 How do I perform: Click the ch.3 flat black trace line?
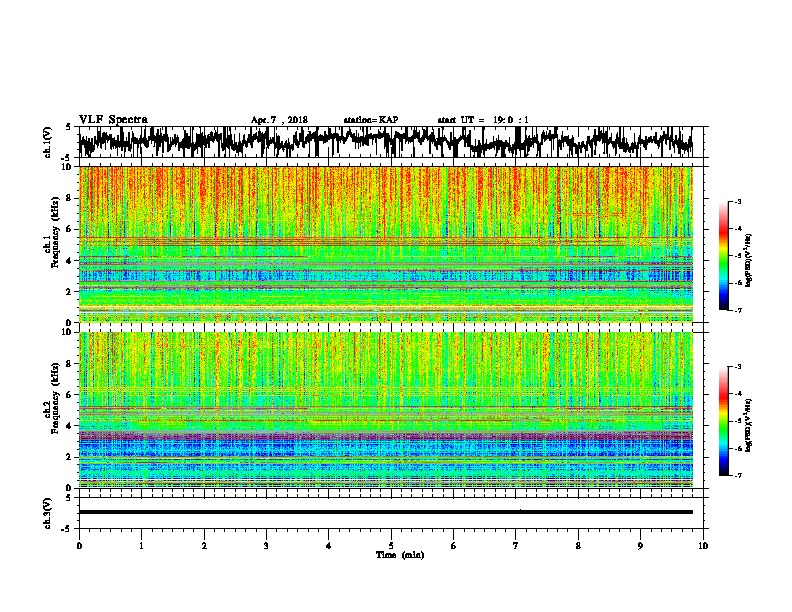coord(385,512)
